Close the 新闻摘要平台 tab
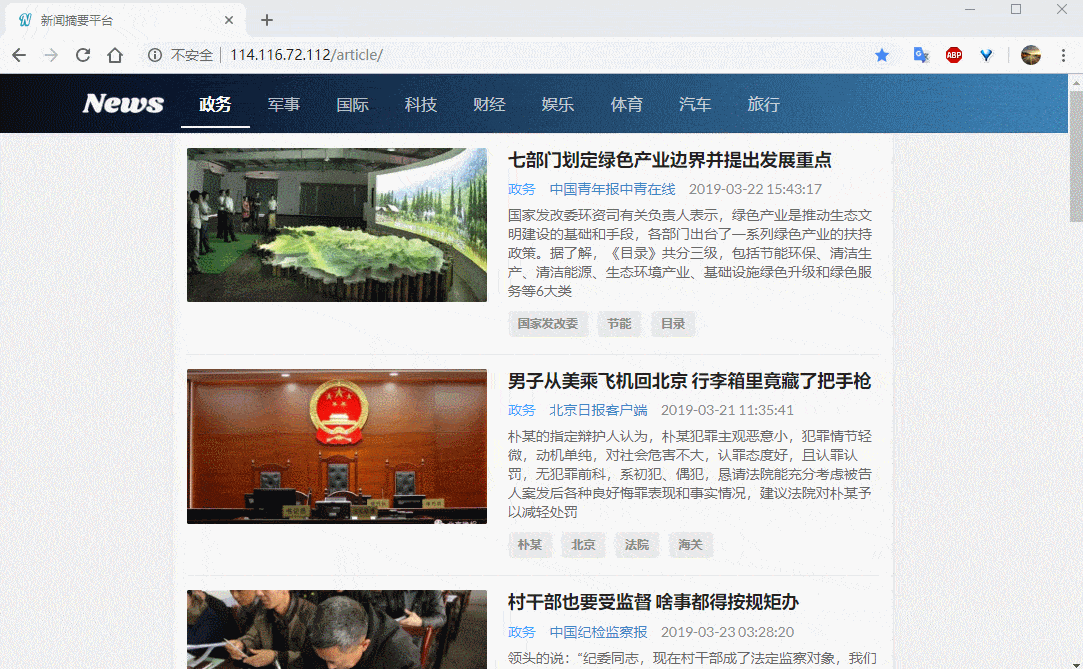Screen dimensions: 1083x669 pyautogui.click(x=229, y=21)
